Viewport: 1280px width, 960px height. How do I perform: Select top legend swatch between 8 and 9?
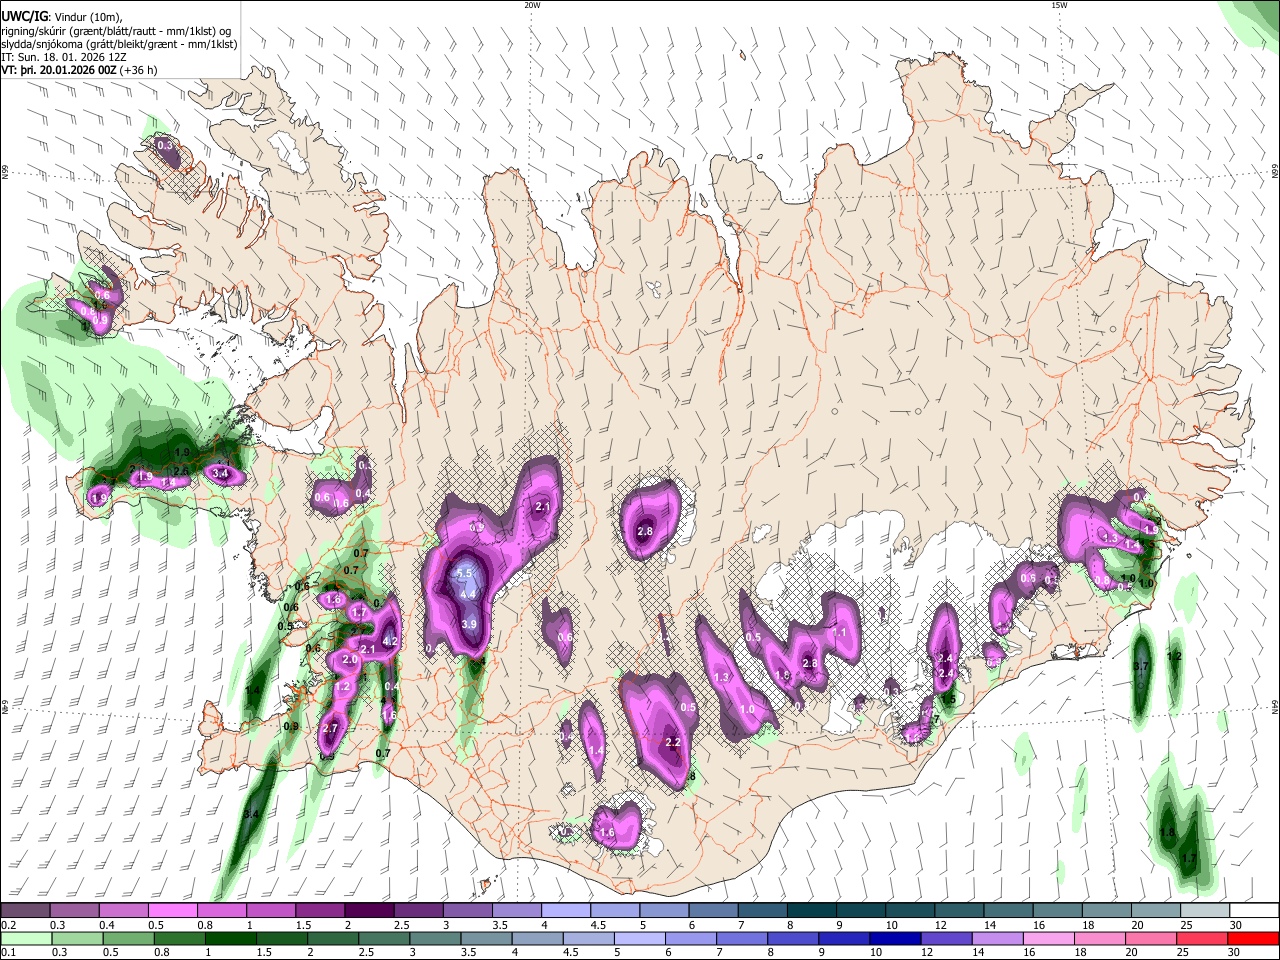[x=812, y=910]
